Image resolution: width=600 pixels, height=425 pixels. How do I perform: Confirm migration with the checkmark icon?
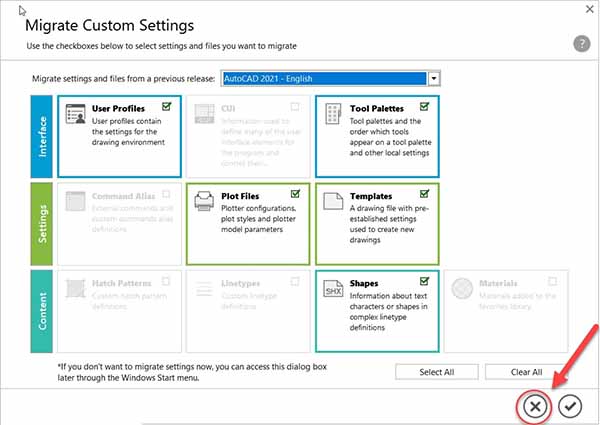pos(569,405)
